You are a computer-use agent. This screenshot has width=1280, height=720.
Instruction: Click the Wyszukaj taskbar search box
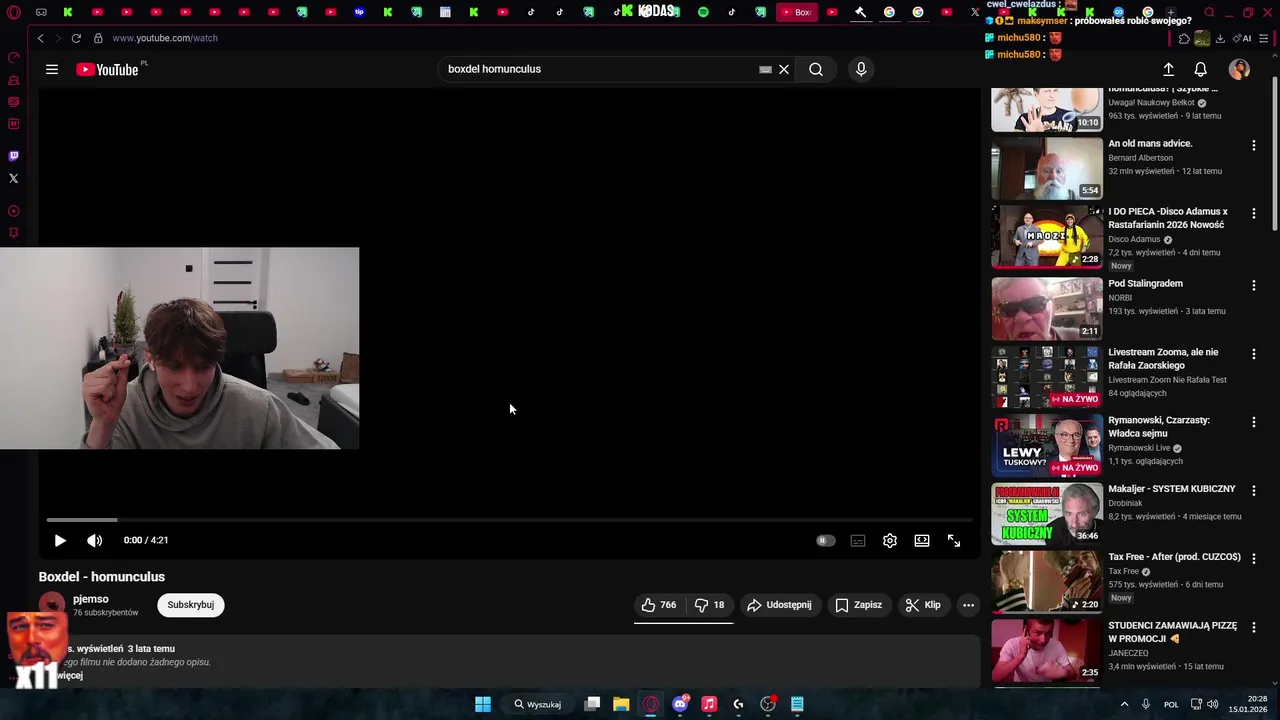538,704
